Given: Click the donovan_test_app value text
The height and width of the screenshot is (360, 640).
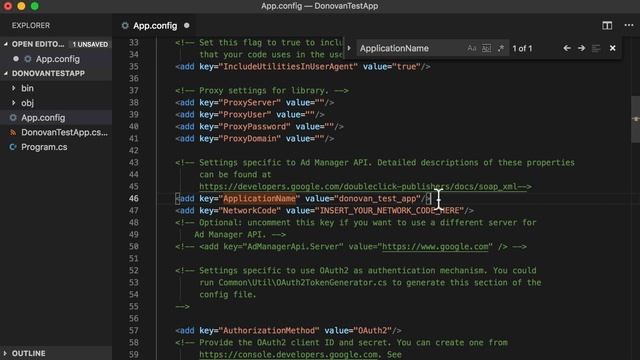Looking at the screenshot, I should coord(378,198).
